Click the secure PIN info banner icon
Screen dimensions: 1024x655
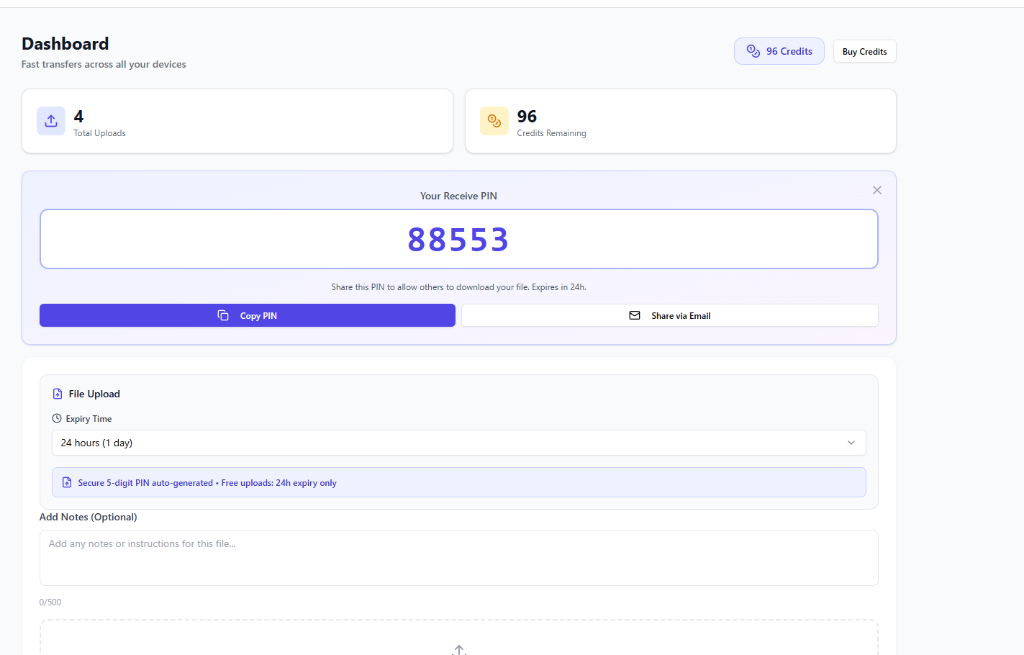point(67,483)
